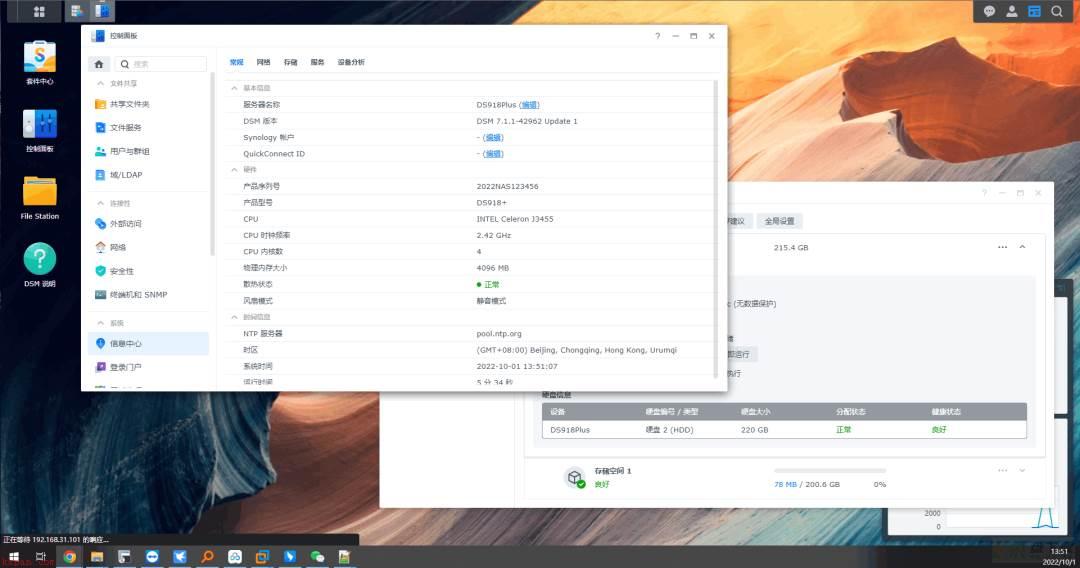This screenshot has height=568, width=1080.
Task: Switch to the 常规 tab
Action: (x=237, y=62)
